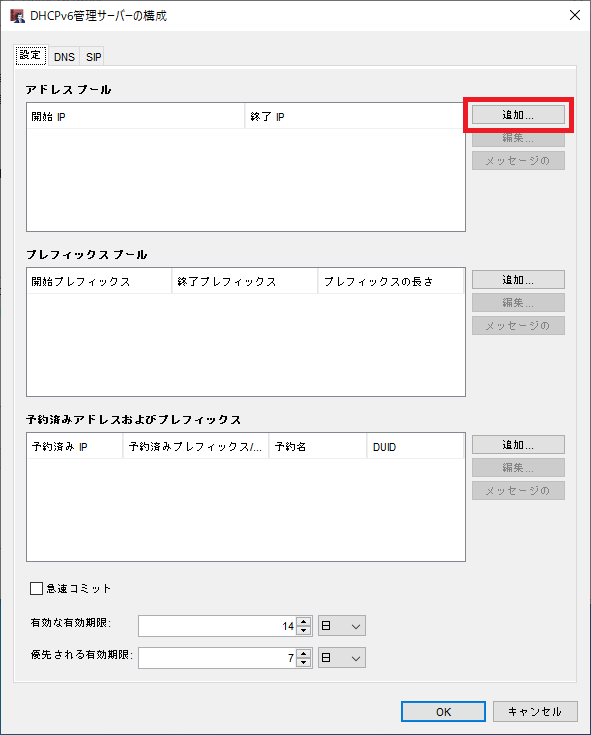Click the 開始 IP column header

coord(135,116)
